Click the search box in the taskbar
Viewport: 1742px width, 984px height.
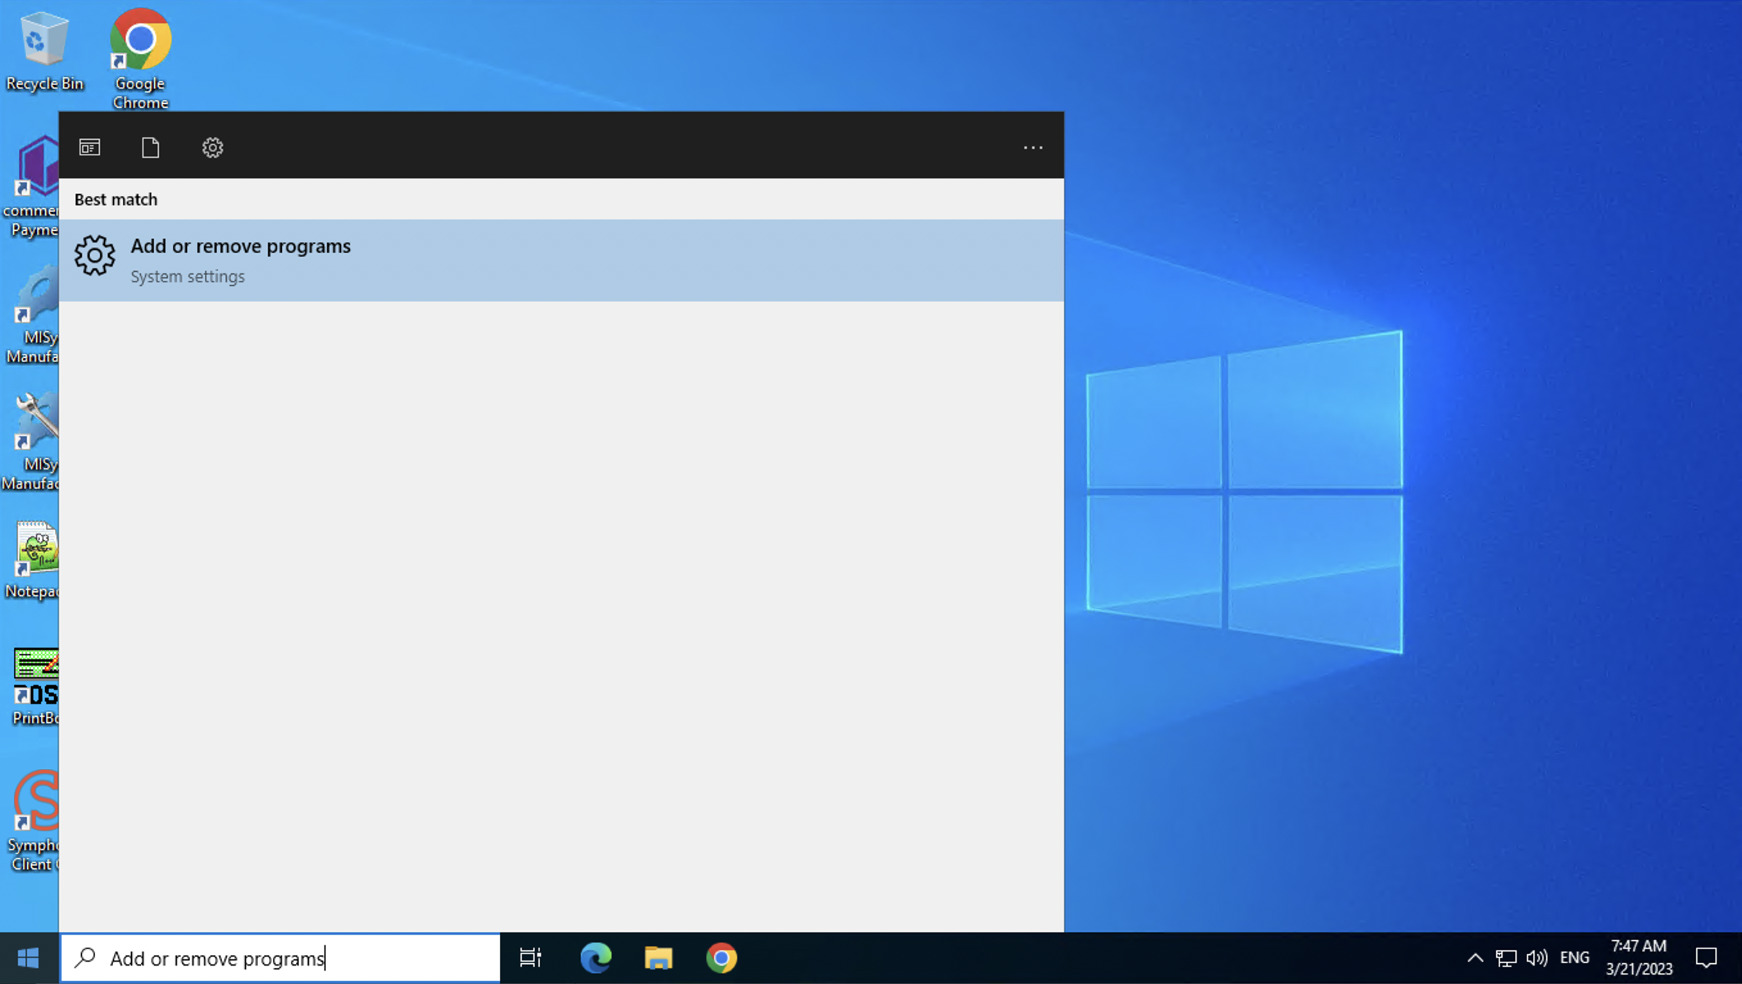click(x=281, y=958)
